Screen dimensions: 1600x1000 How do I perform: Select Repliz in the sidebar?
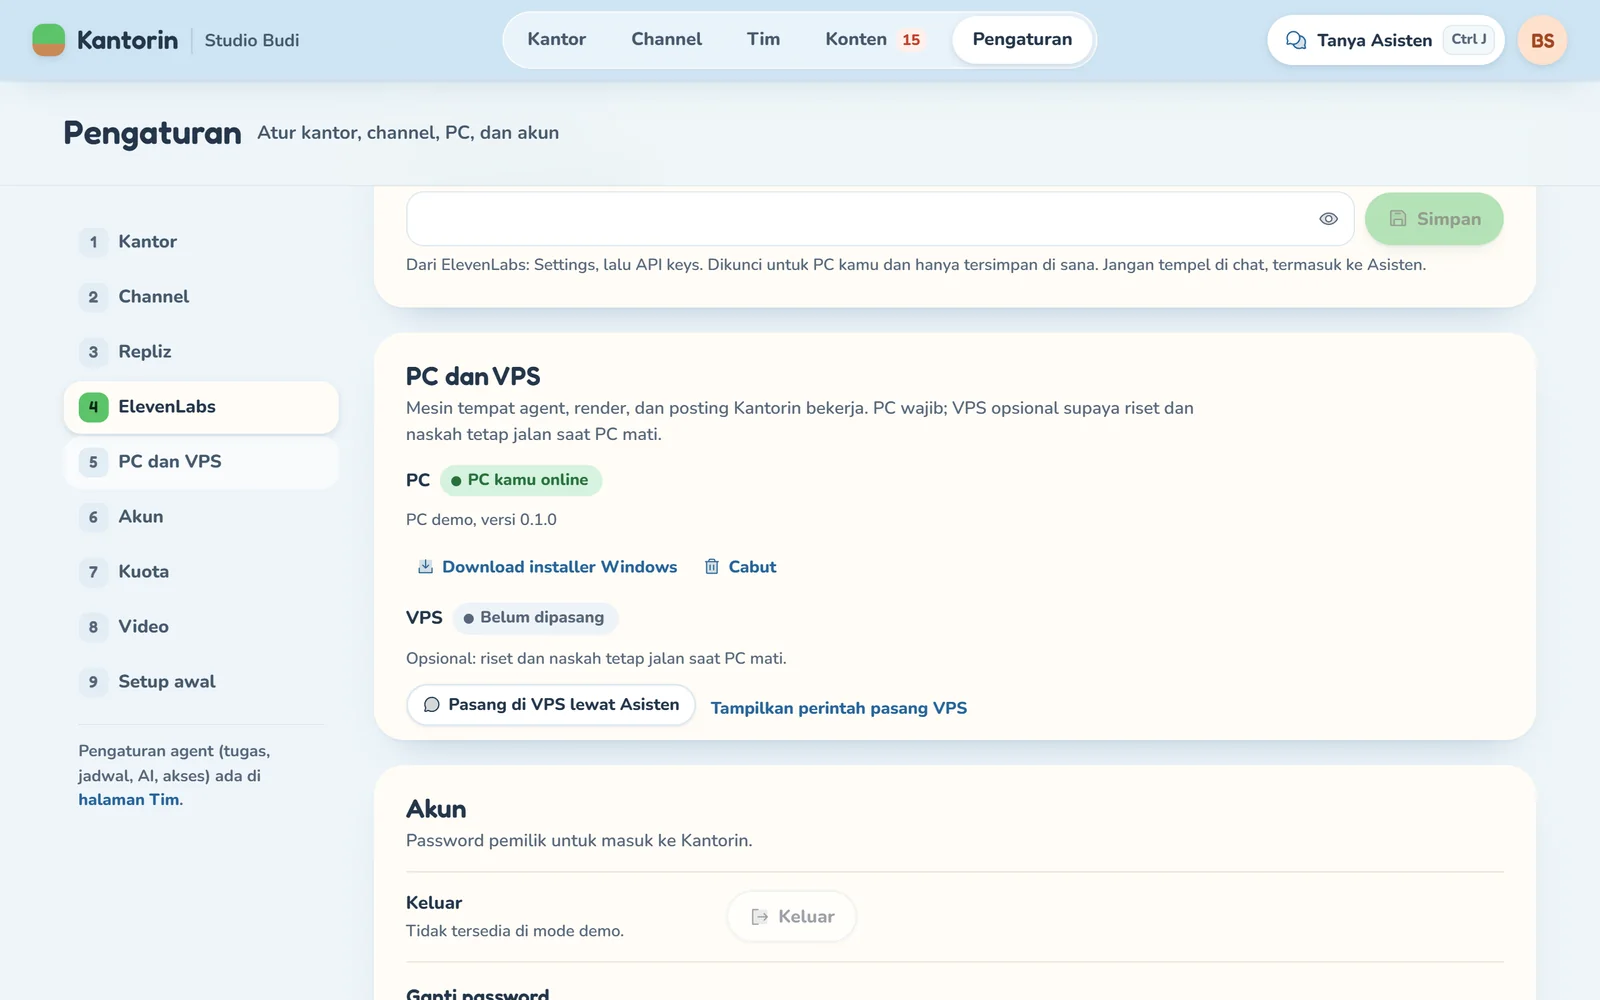tap(201, 352)
